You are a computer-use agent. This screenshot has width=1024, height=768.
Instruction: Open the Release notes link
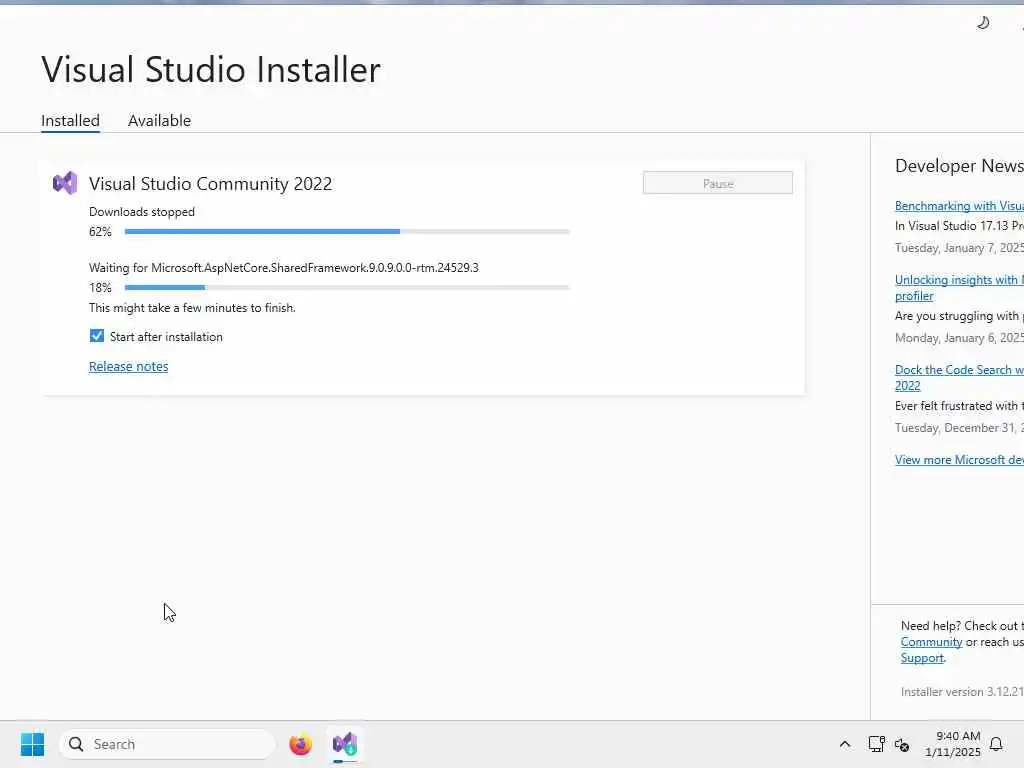tap(129, 366)
